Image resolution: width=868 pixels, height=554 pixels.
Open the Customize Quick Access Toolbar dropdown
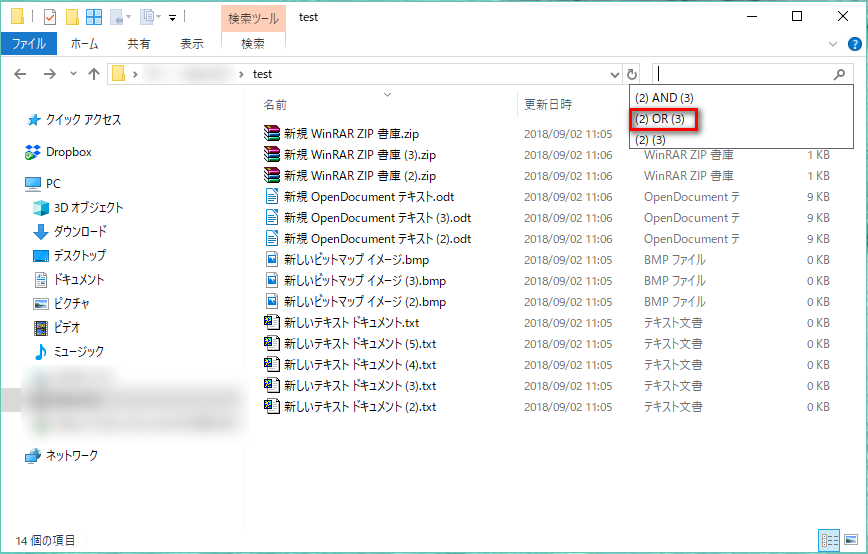(172, 17)
